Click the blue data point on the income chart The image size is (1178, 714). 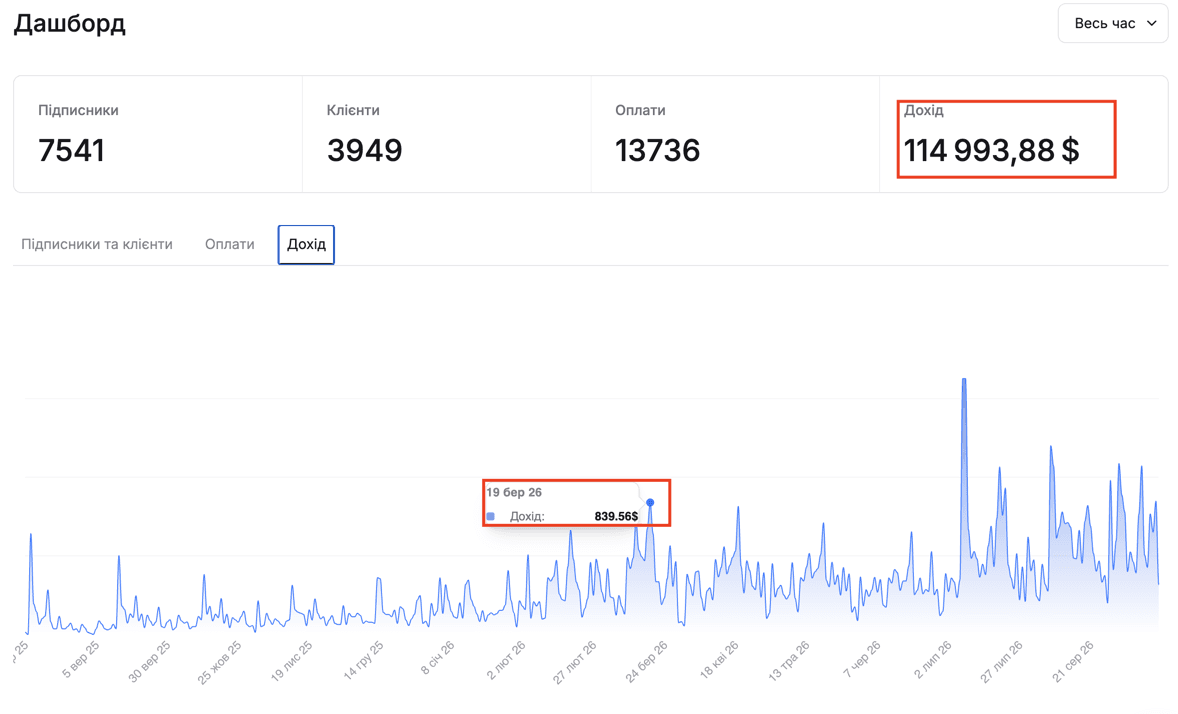[650, 502]
